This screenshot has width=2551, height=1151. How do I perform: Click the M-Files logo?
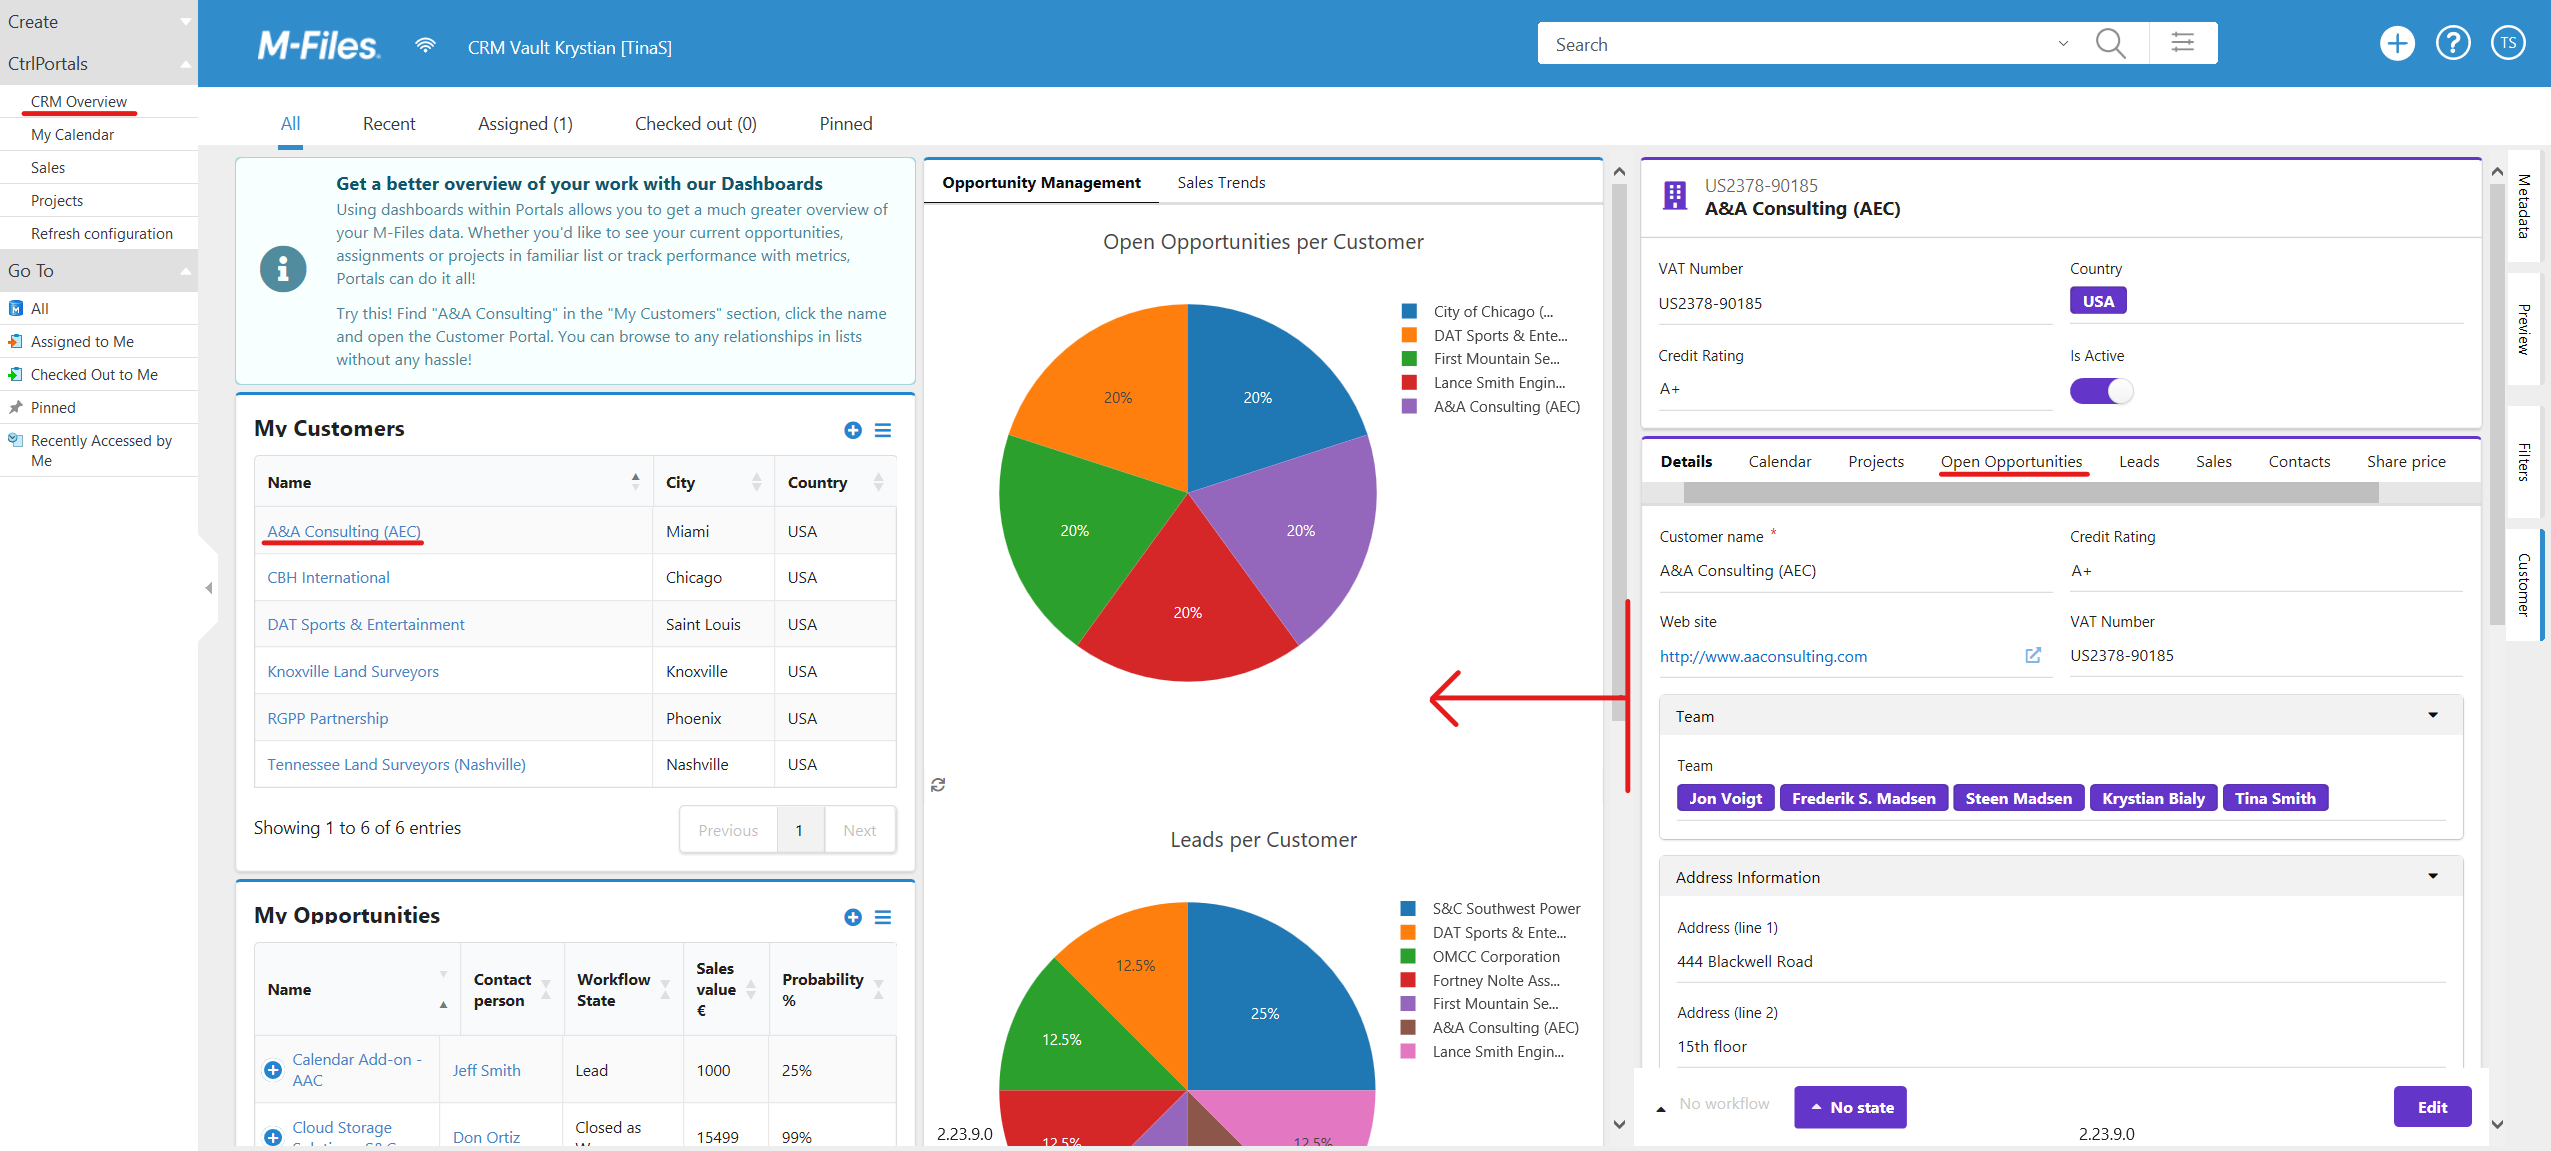pyautogui.click(x=318, y=46)
